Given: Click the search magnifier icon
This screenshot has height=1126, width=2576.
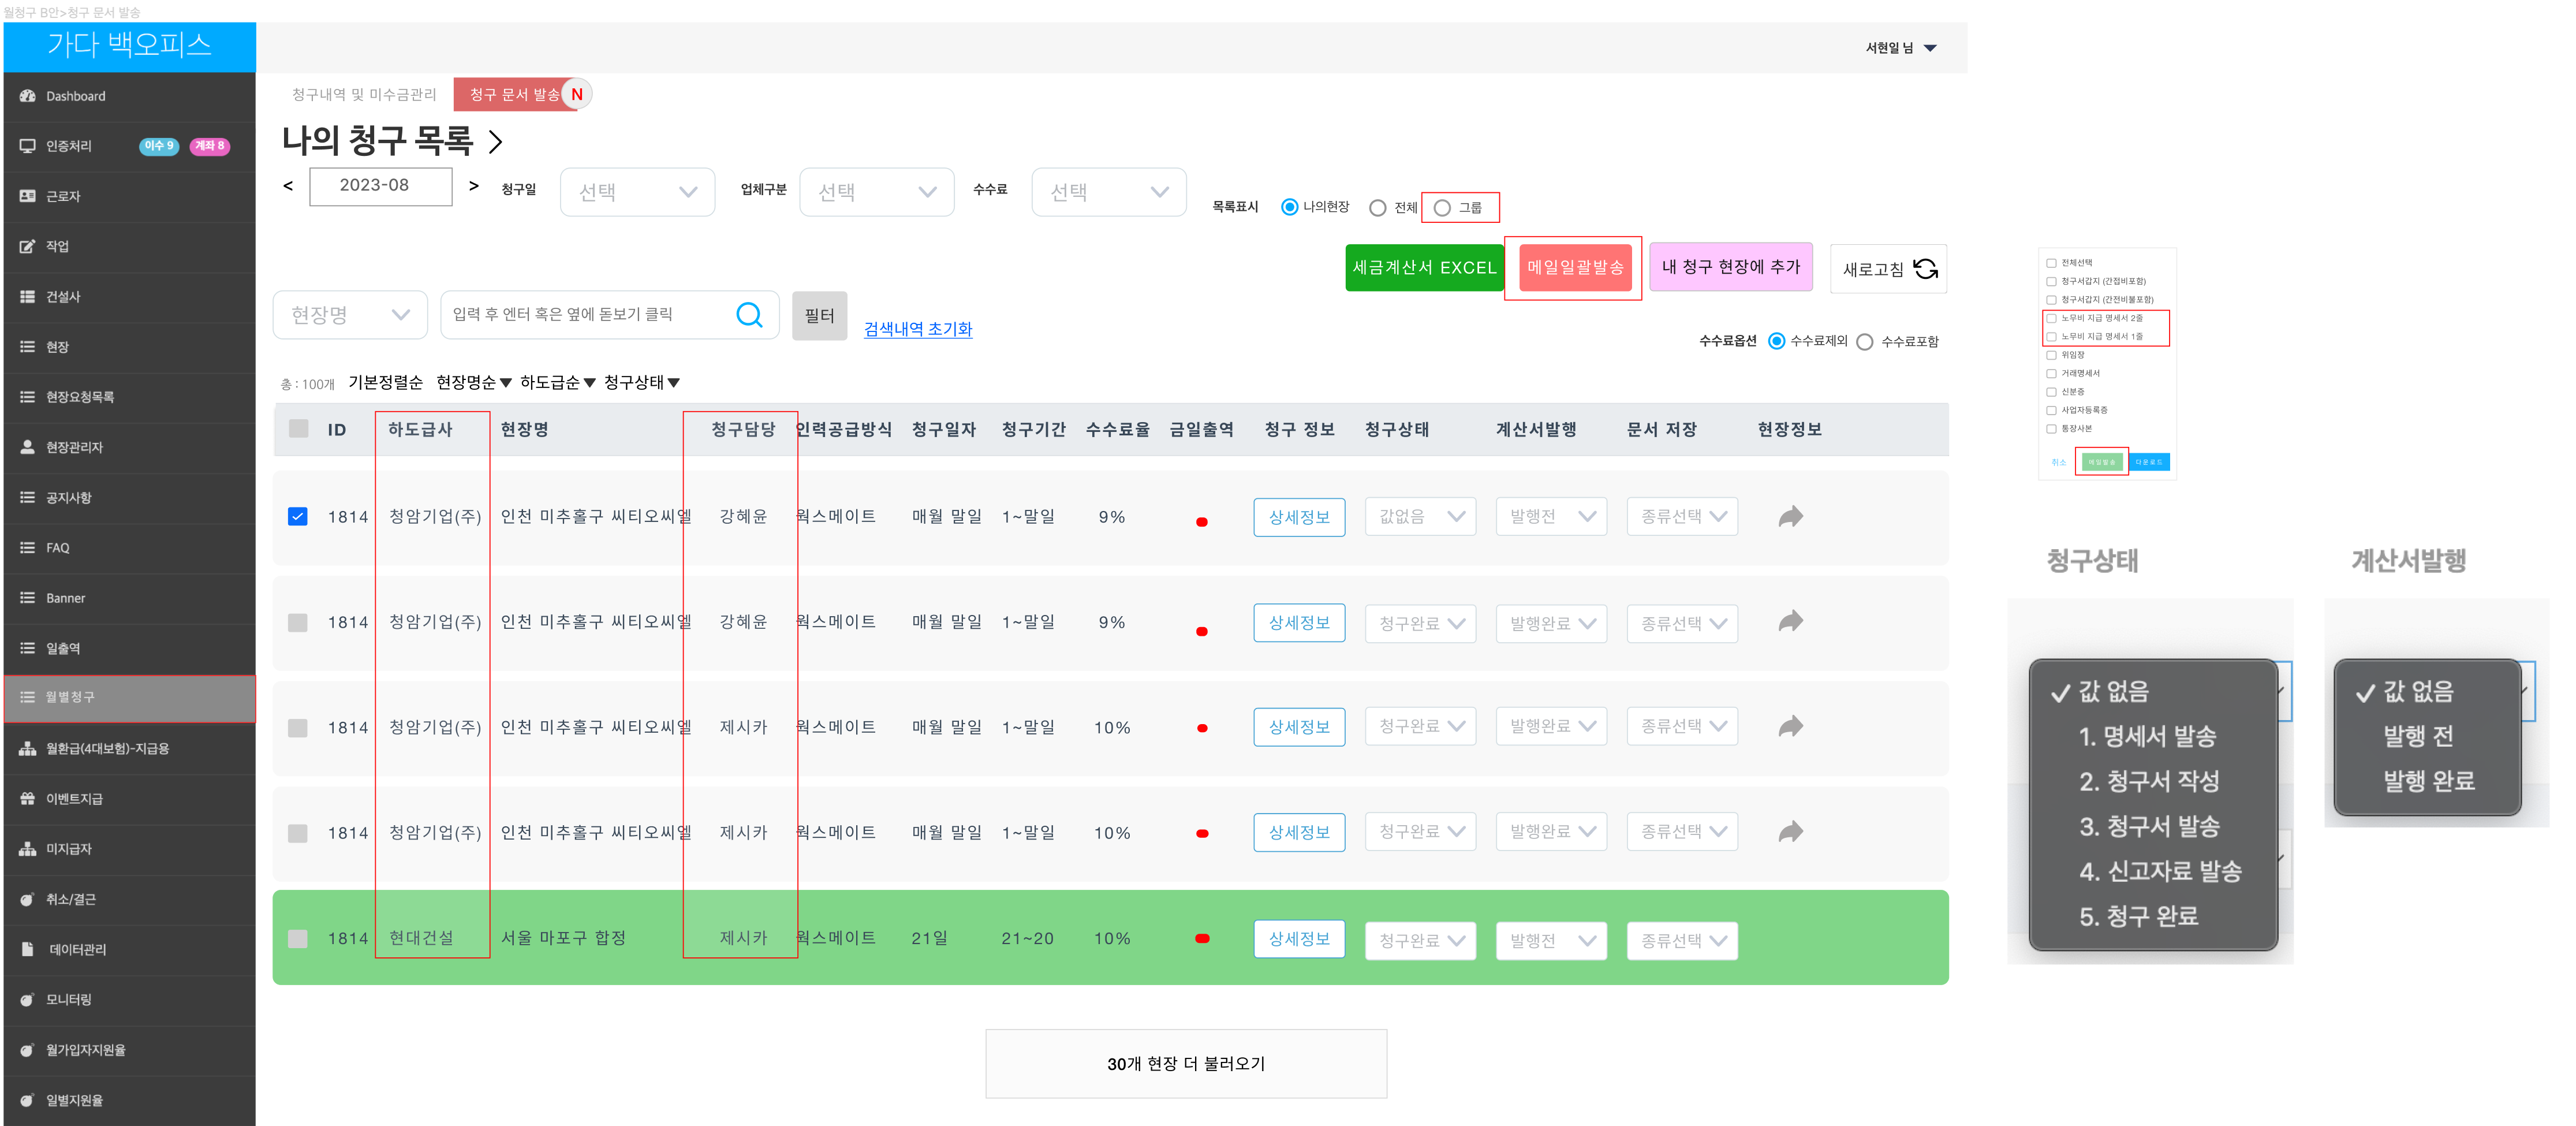Looking at the screenshot, I should [x=749, y=315].
